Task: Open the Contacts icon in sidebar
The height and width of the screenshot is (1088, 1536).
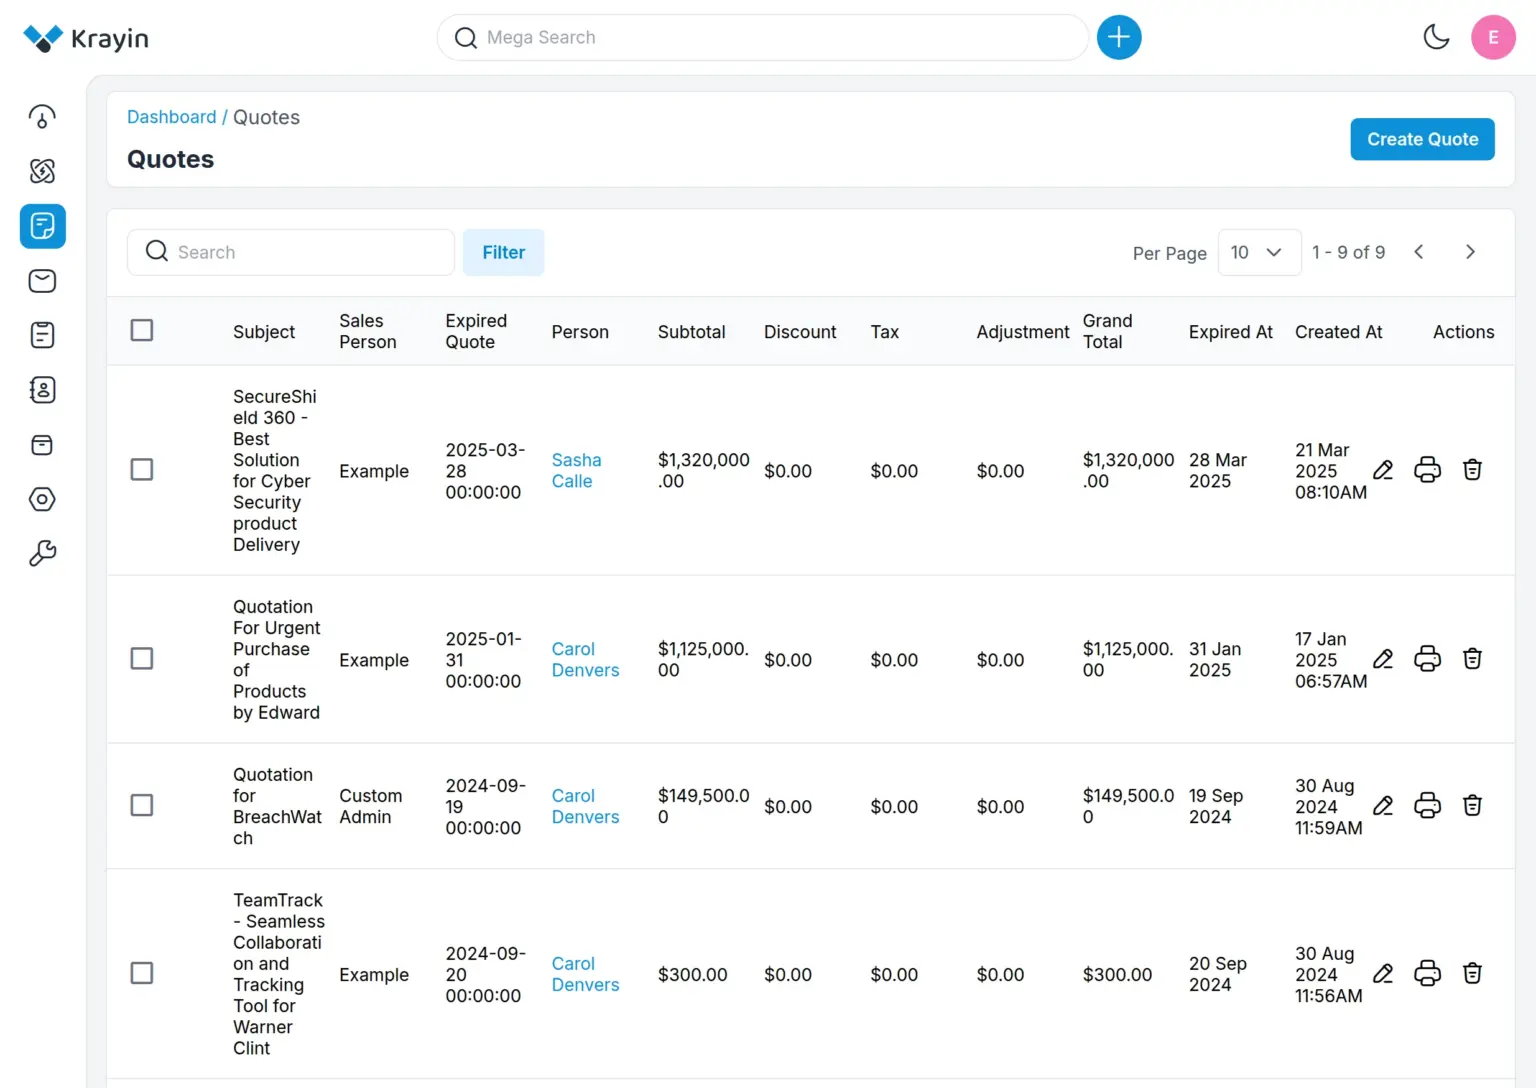Action: coord(42,390)
